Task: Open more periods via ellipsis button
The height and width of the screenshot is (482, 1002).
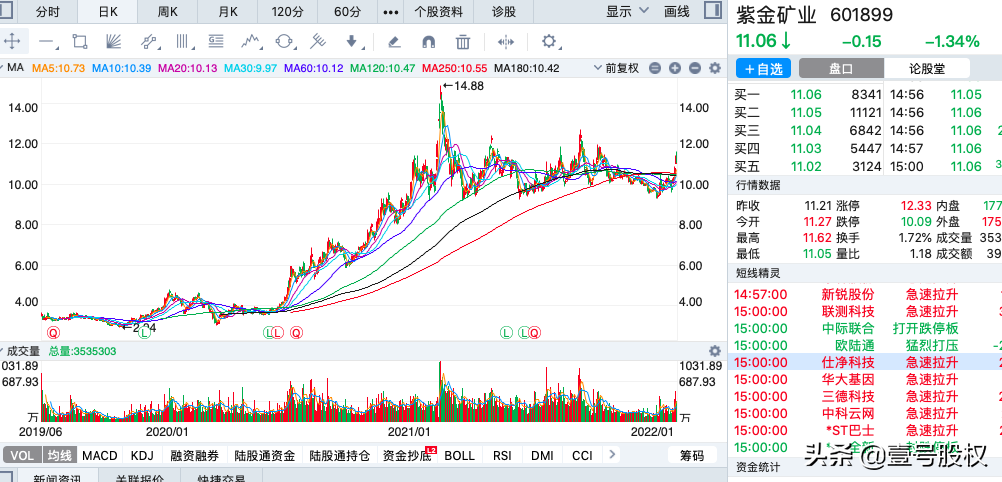Action: click(391, 12)
